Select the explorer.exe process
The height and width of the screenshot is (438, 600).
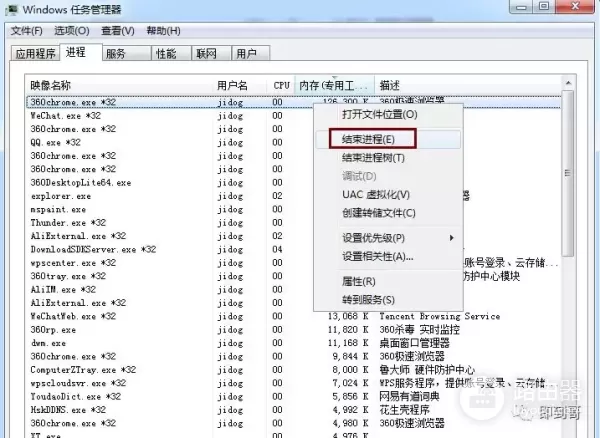click(x=60, y=196)
